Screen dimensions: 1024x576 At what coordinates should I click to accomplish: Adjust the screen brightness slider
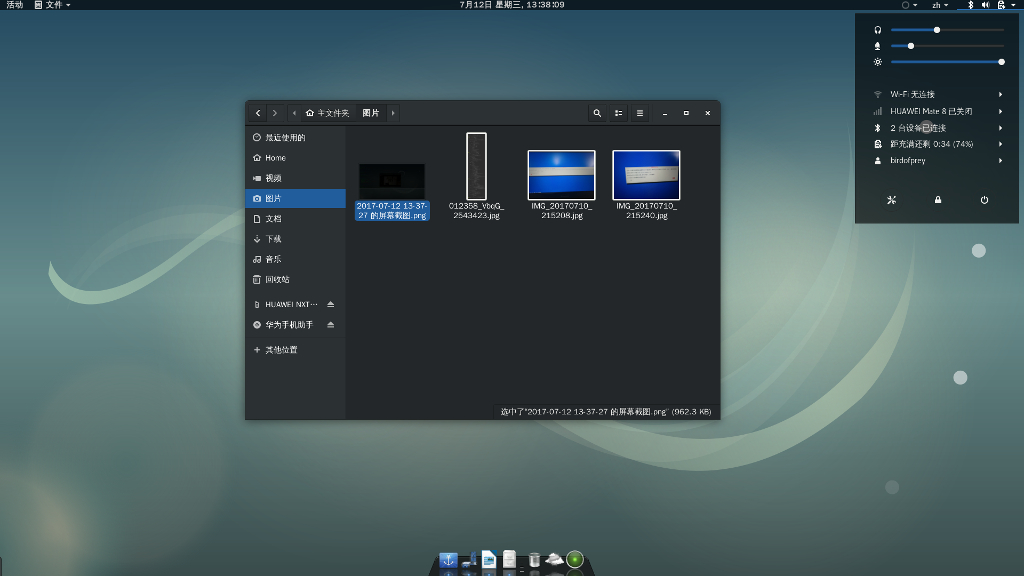click(947, 62)
